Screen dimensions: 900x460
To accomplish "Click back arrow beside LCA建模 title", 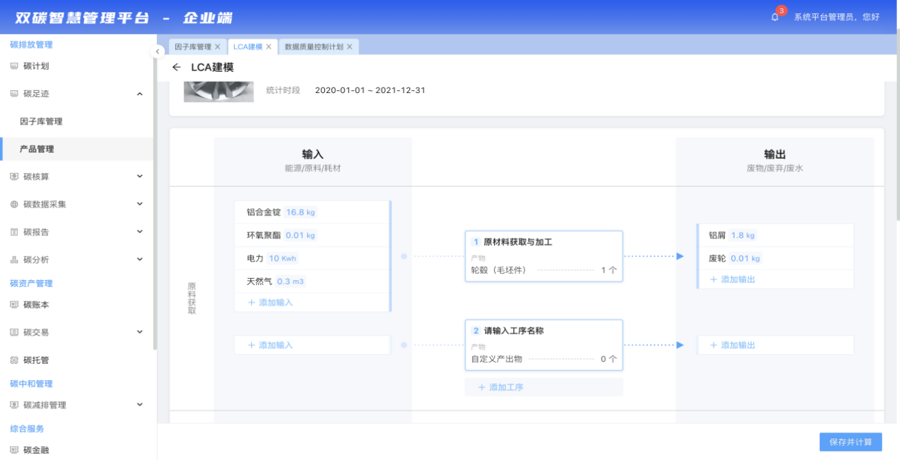I will [x=176, y=68].
